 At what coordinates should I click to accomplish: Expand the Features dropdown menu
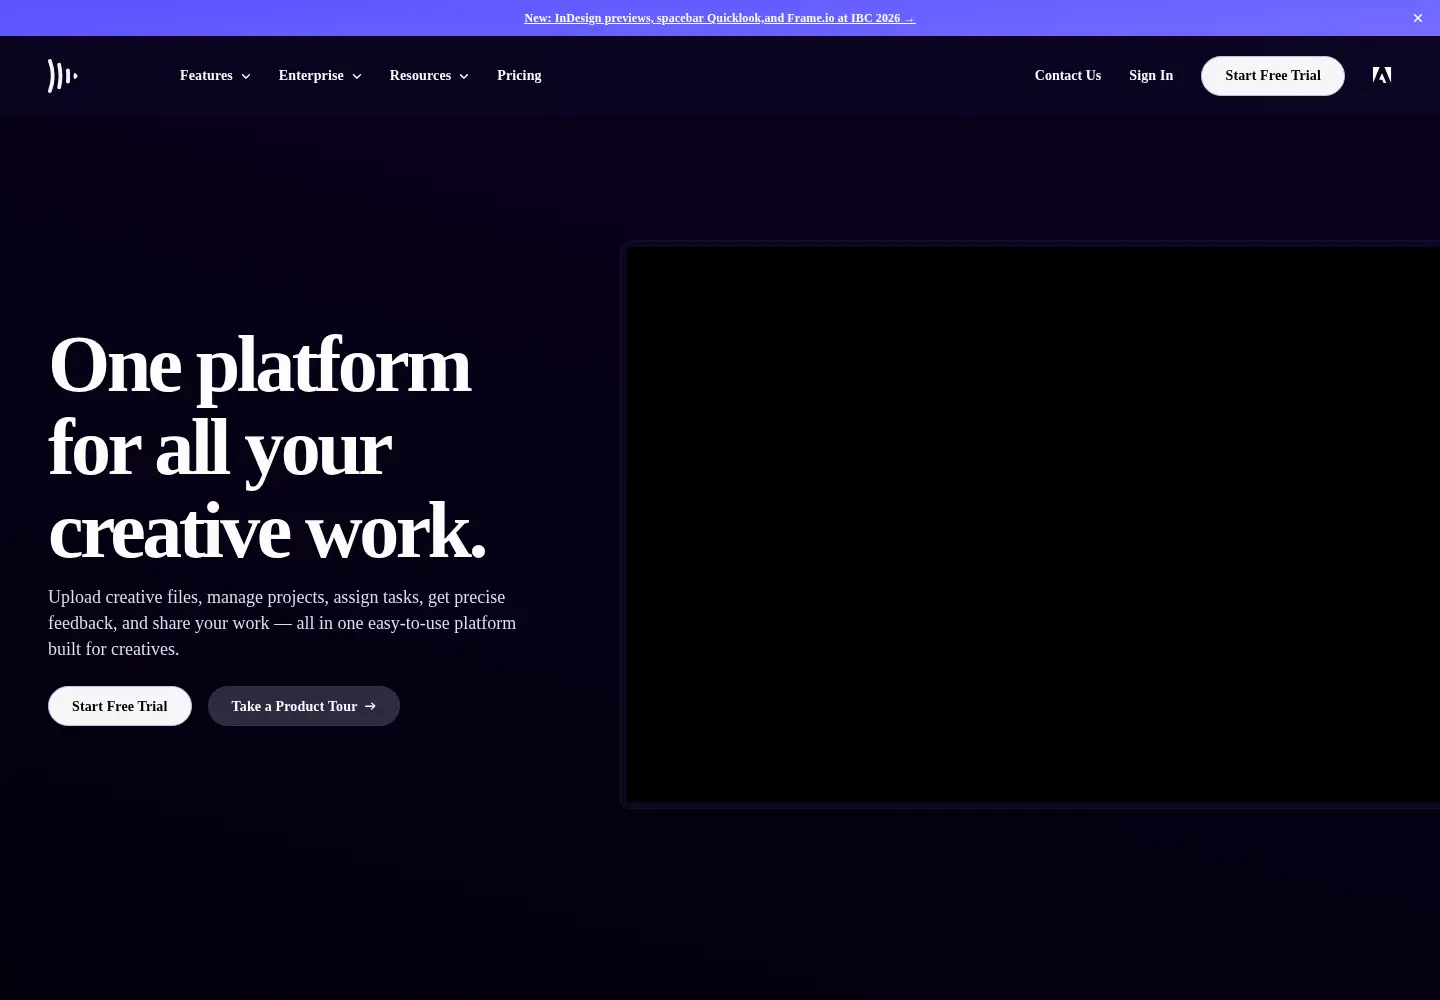tap(215, 76)
